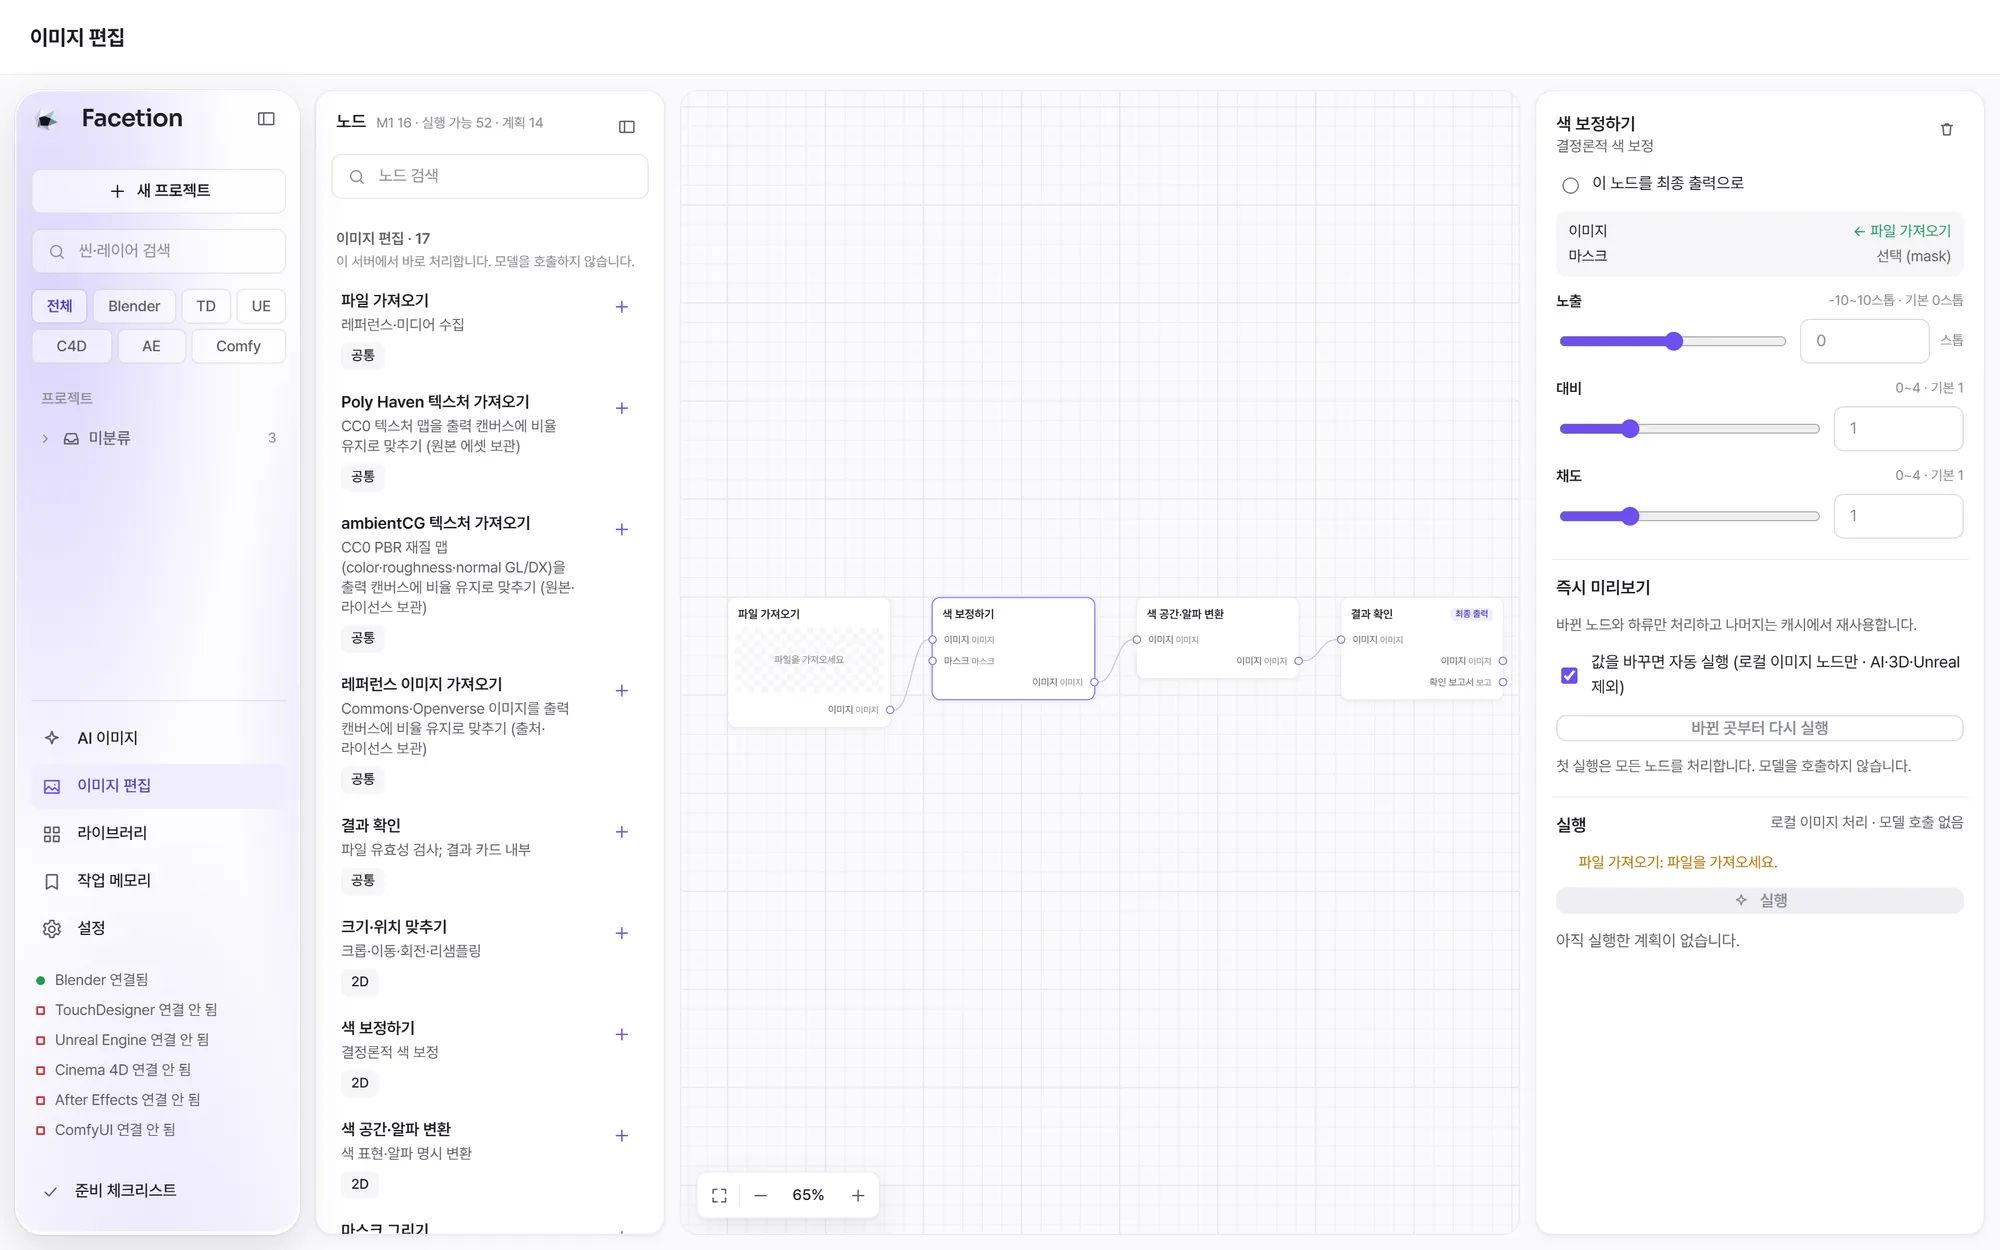Viewport: 2000px width, 1250px height.
Task: Open 작업 메모리 in the sidebar
Action: coord(159,881)
